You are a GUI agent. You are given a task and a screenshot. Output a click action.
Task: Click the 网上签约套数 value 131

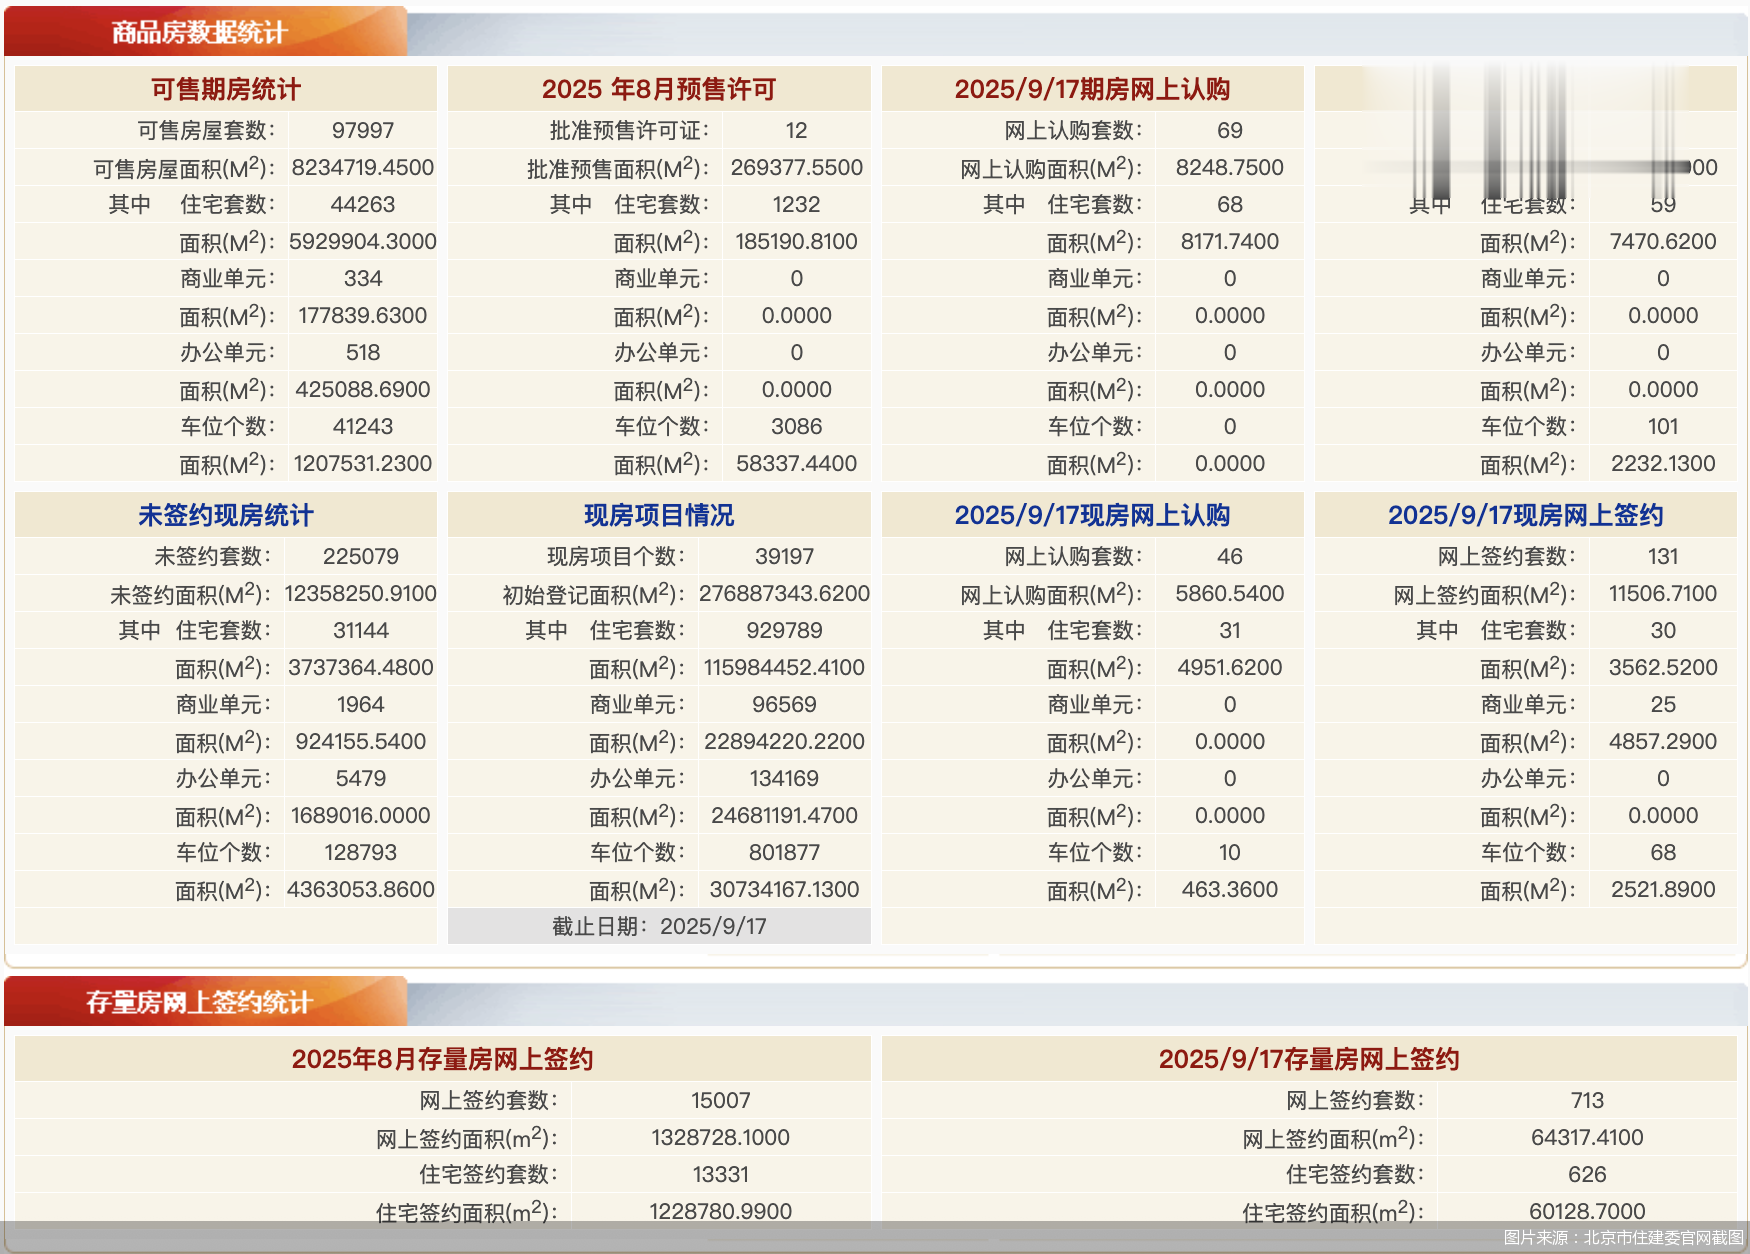1663,556
